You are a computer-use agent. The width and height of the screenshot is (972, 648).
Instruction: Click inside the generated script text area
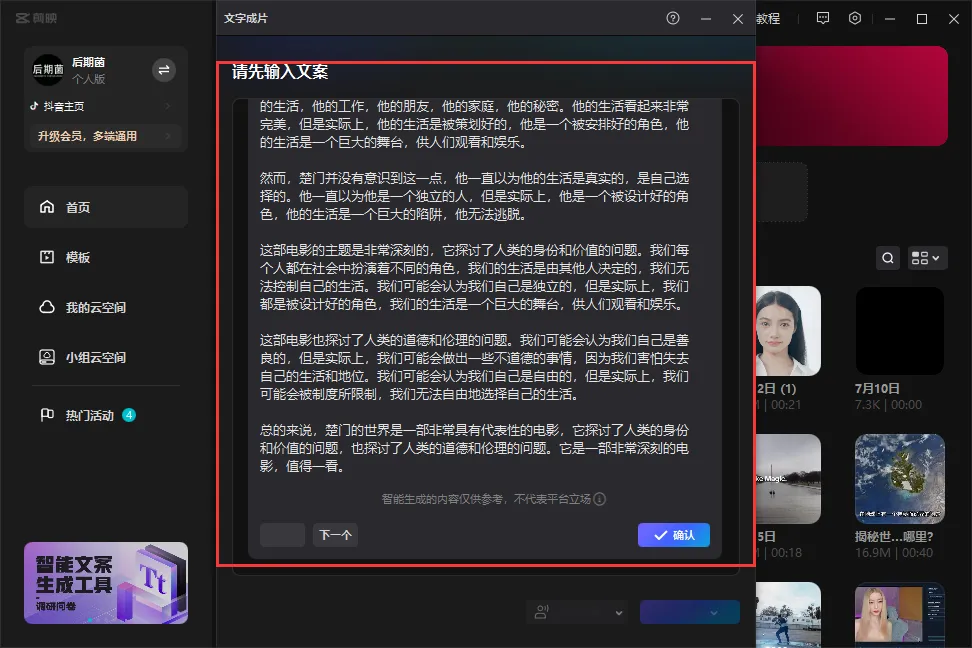coord(474,285)
